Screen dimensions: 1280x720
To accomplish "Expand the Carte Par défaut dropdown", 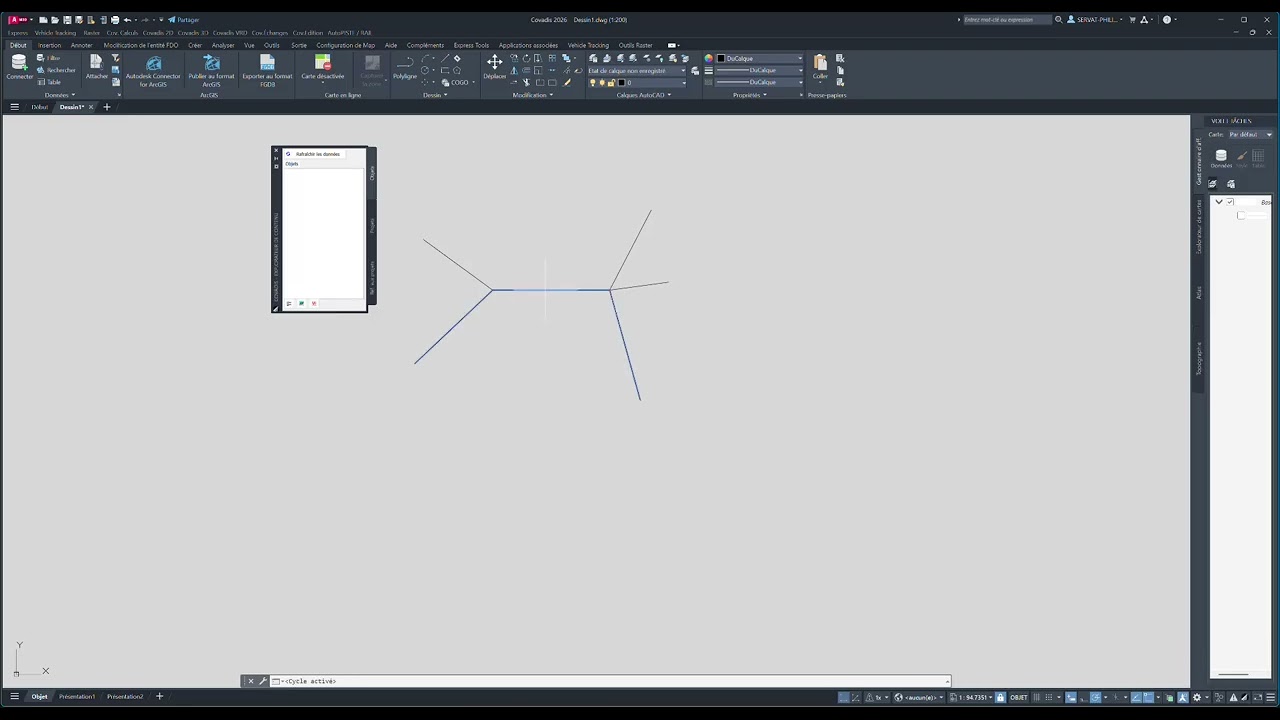I will click(x=1250, y=134).
